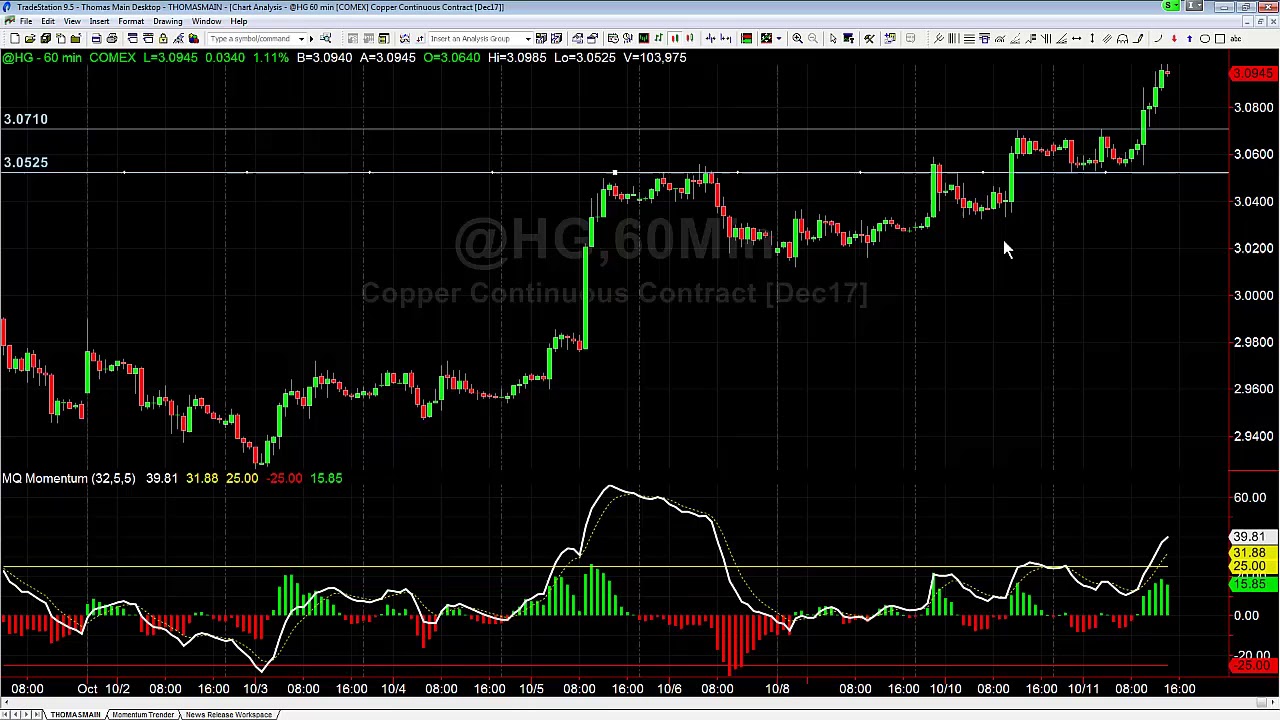
Task: Select the horizontal double-arrow drawing tool
Action: click(x=1076, y=38)
